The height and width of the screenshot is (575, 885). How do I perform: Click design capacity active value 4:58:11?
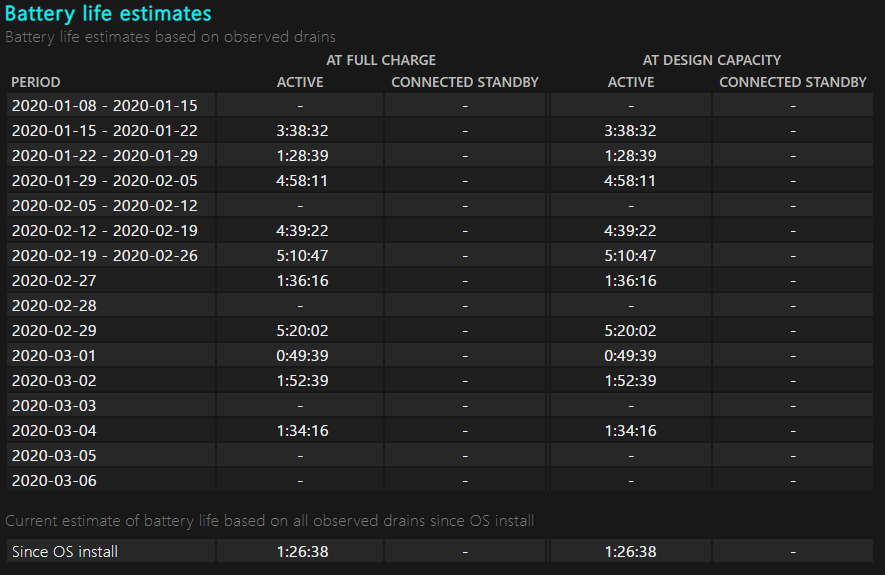click(631, 180)
